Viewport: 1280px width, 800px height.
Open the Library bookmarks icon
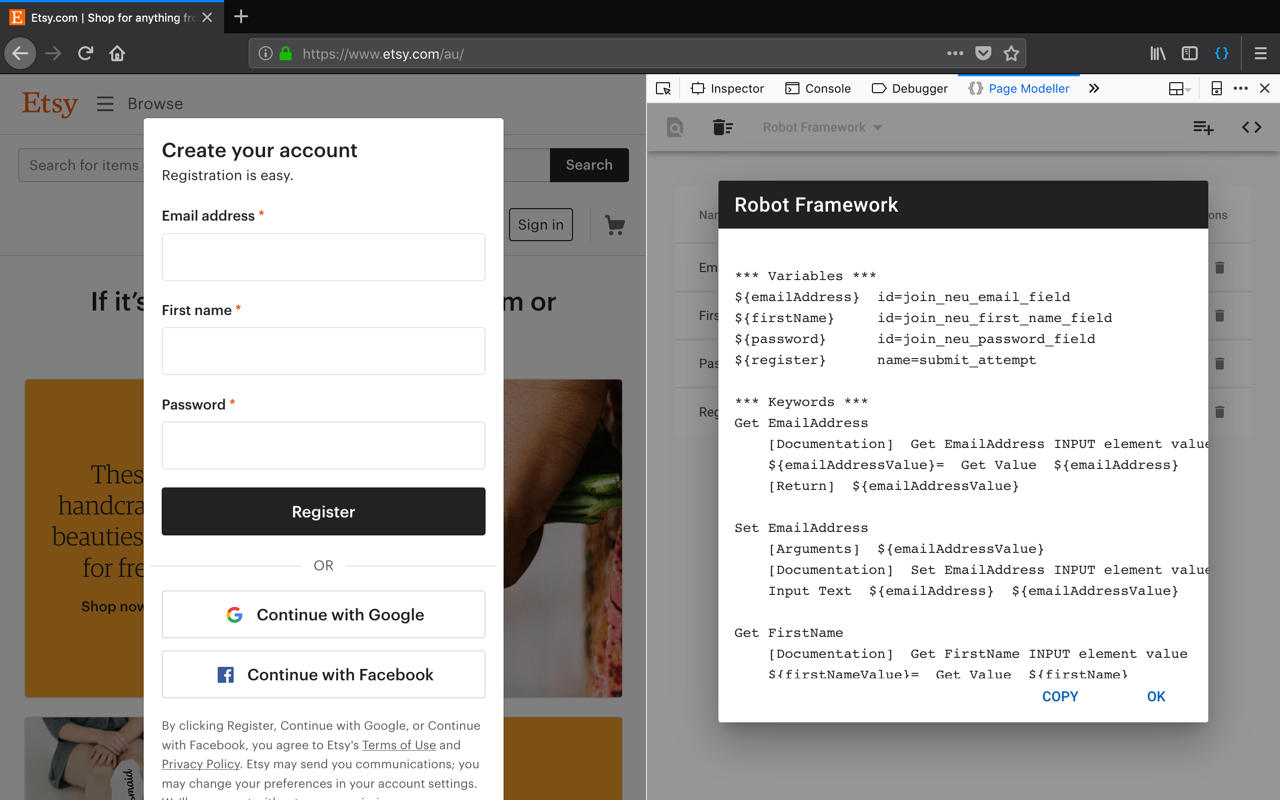1157,53
